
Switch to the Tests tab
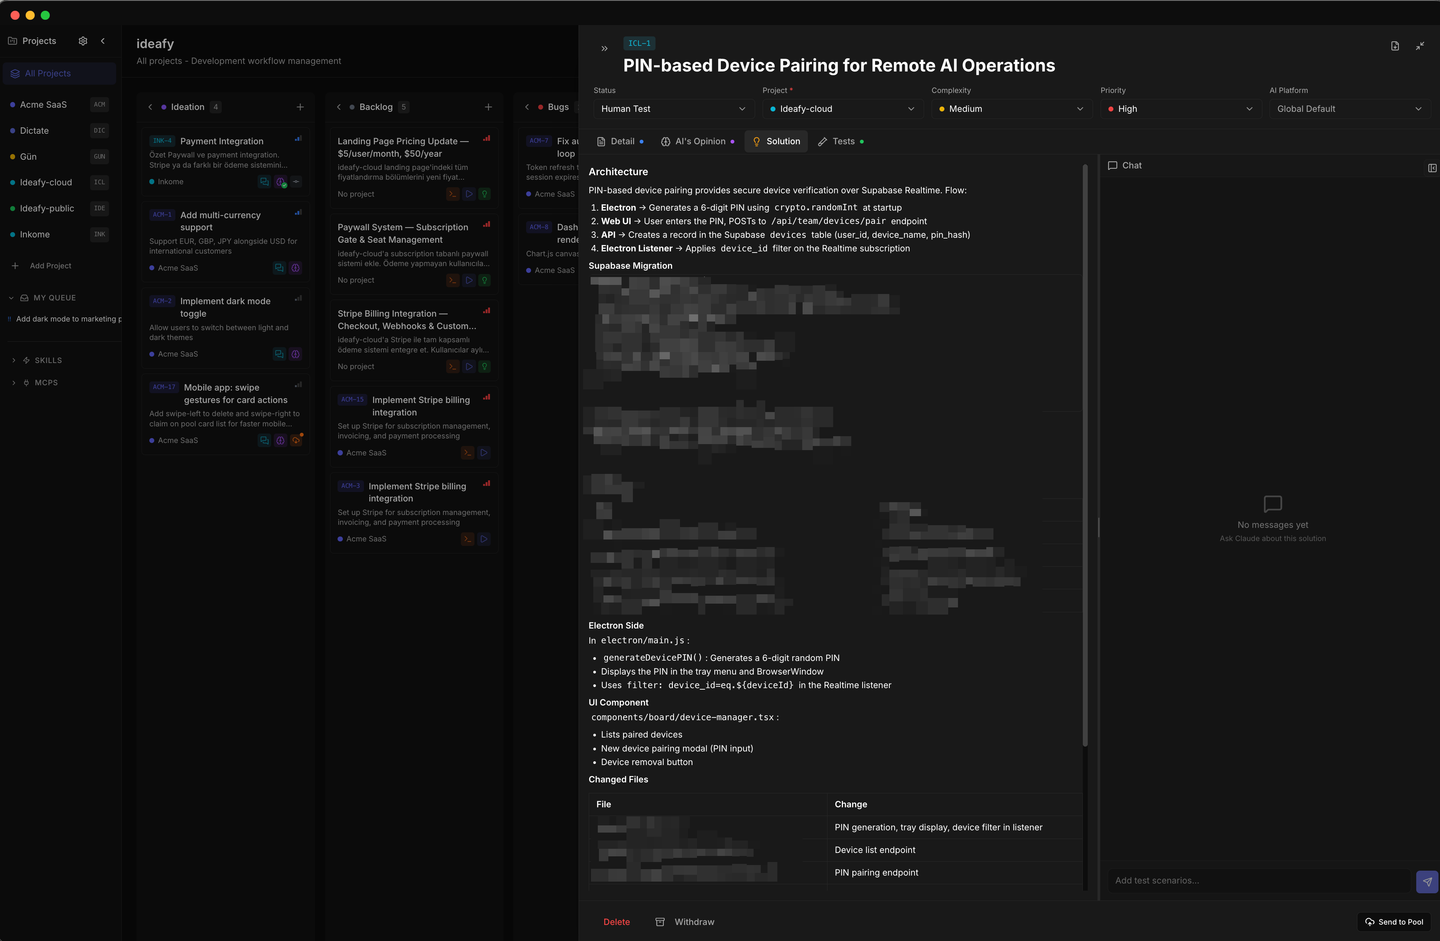point(841,142)
